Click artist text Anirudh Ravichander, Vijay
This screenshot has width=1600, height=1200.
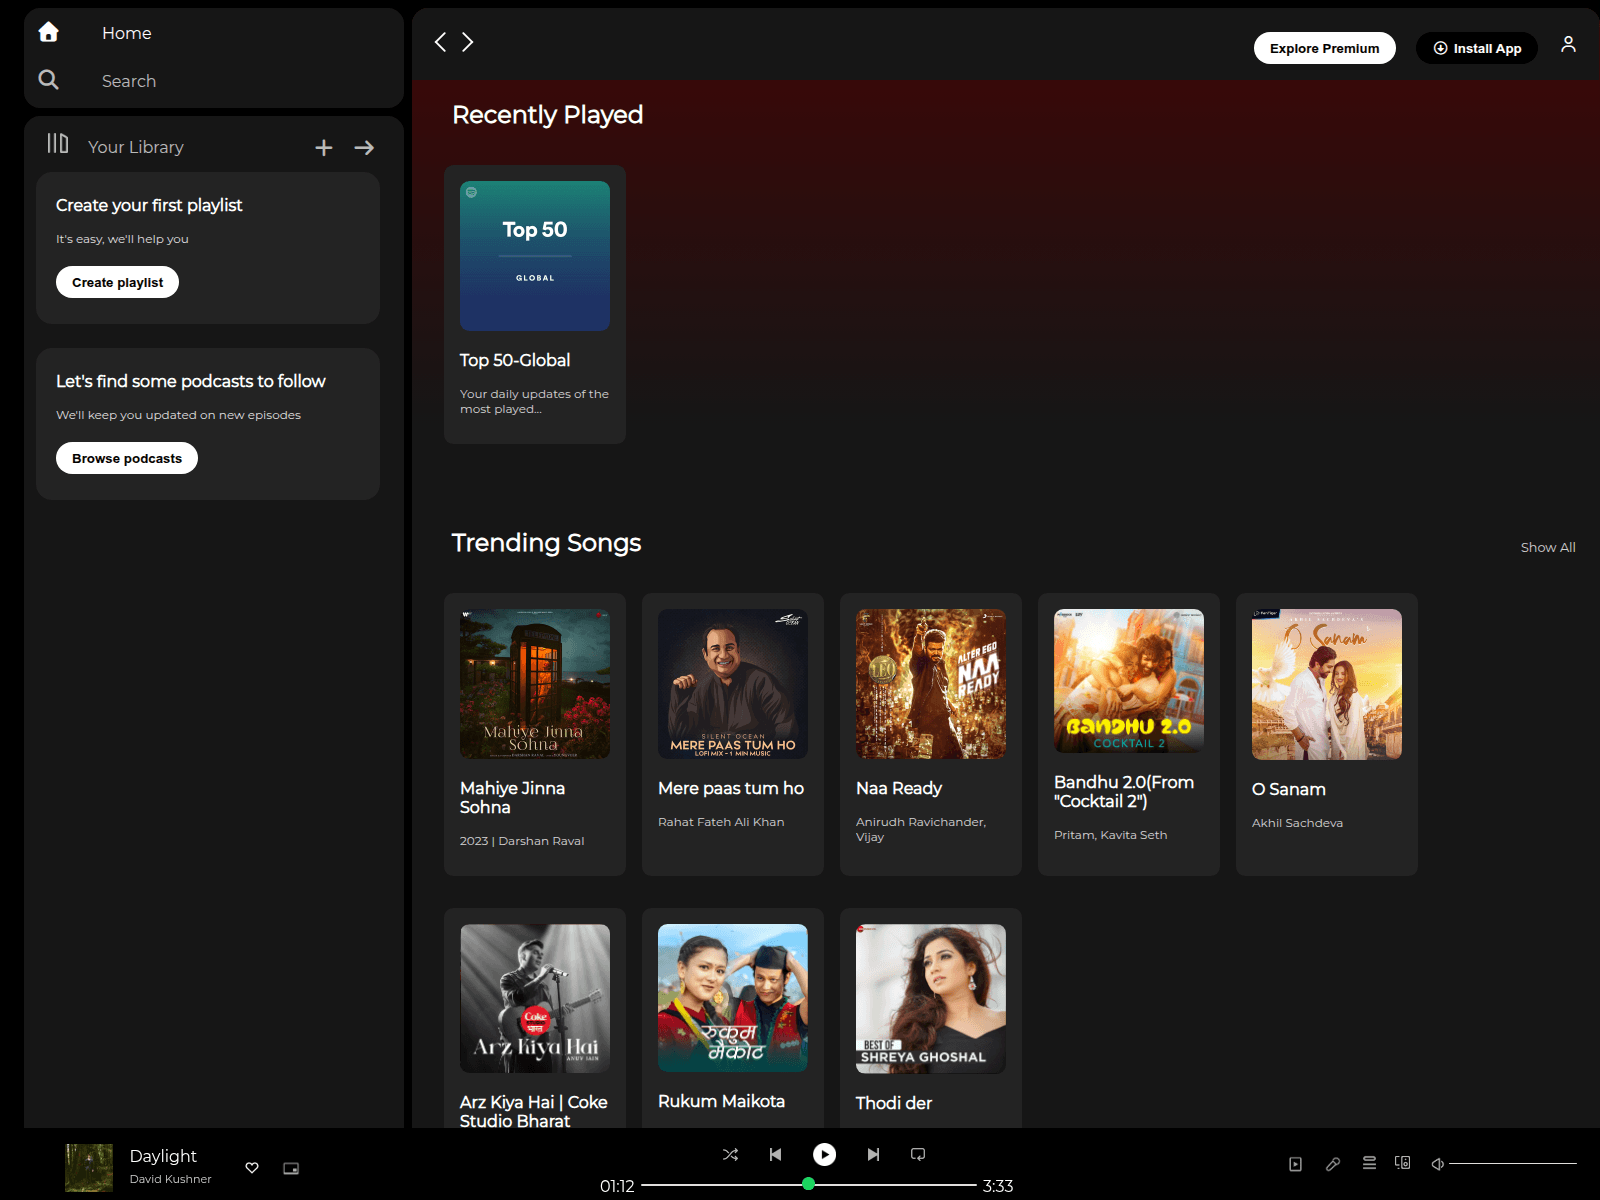[921, 829]
